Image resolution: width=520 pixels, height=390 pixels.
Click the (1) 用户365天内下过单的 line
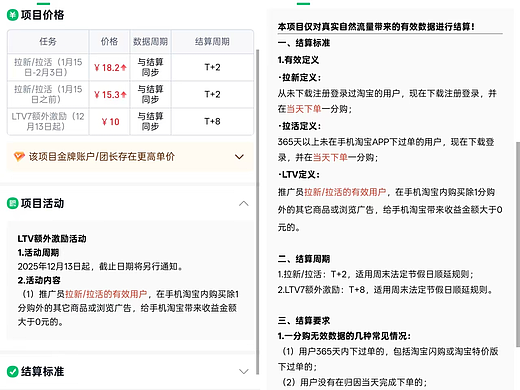point(388,359)
